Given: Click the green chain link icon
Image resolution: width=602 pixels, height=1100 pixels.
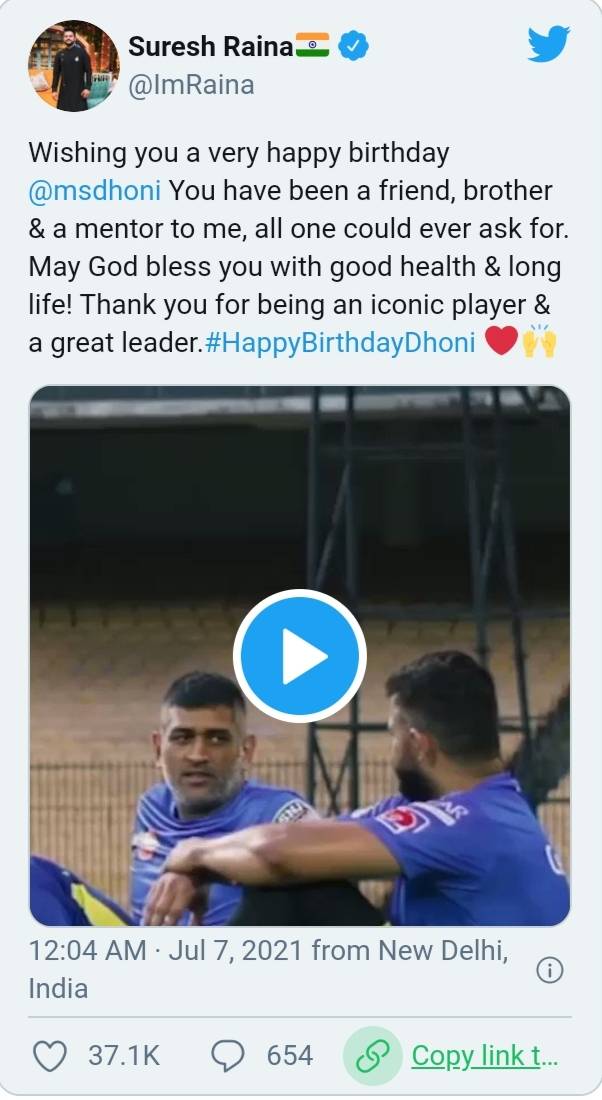Looking at the screenshot, I should (x=372, y=1055).
